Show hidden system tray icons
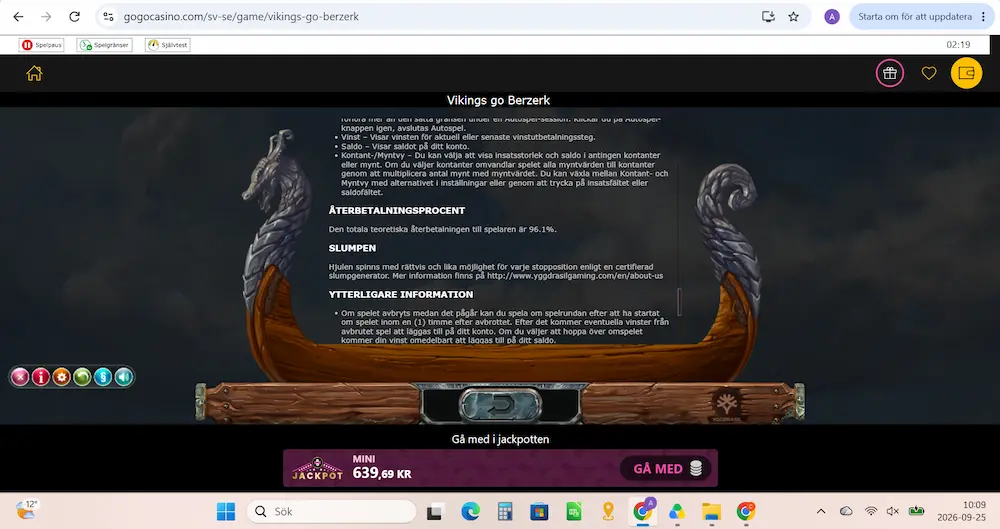 click(x=821, y=511)
